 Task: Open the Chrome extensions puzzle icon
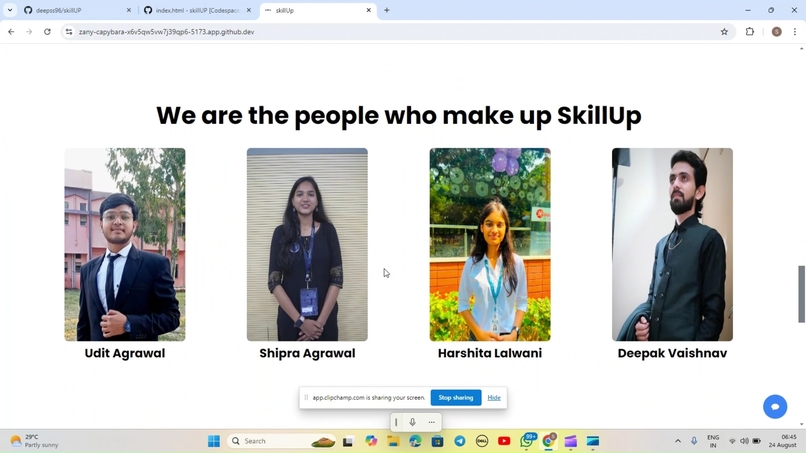[x=750, y=32]
